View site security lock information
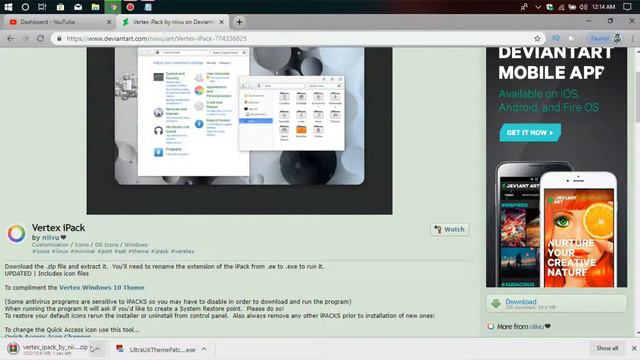Screen dimensions: 640x360 coord(59,38)
